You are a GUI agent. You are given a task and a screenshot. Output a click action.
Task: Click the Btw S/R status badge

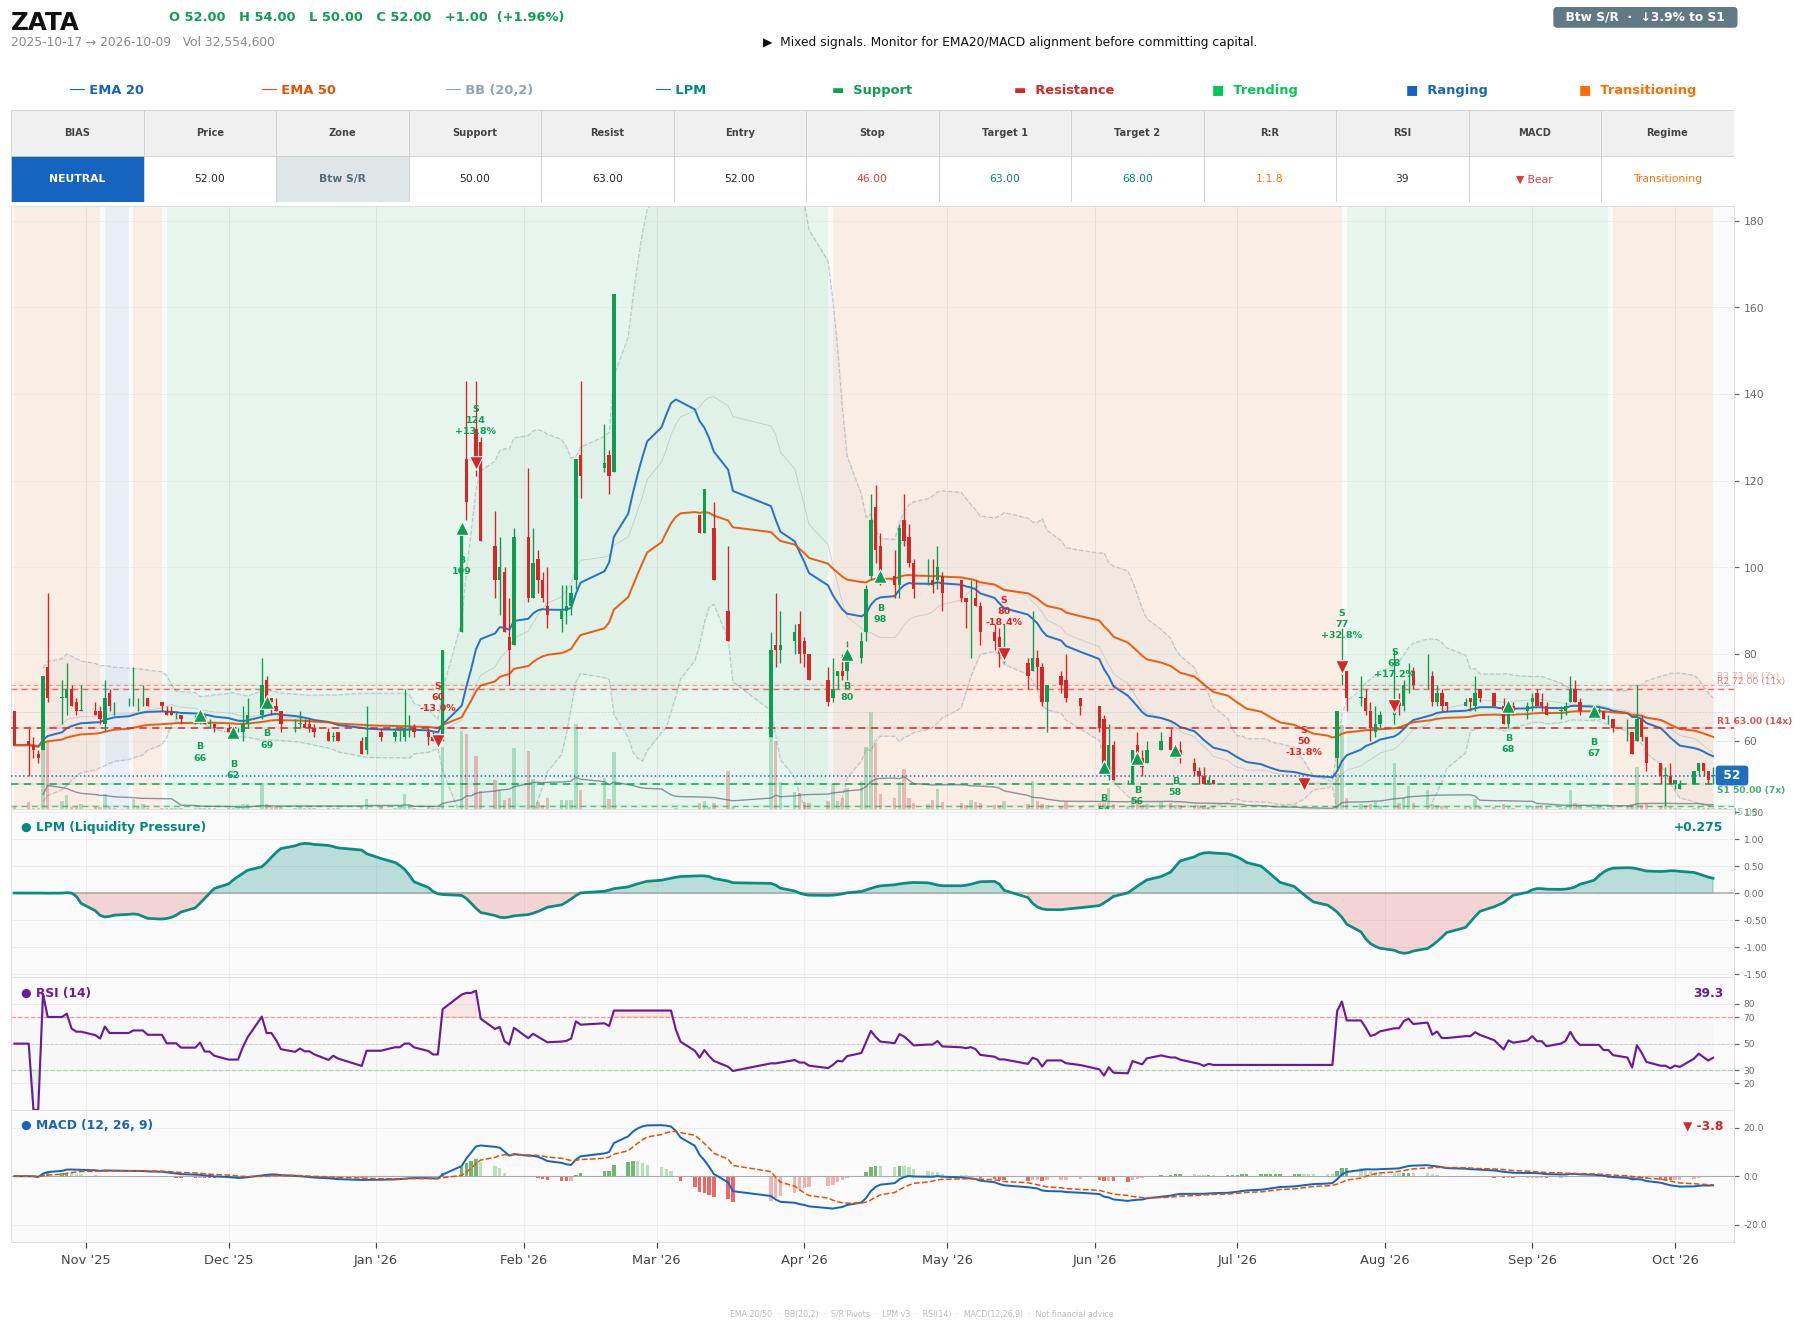click(x=1645, y=17)
